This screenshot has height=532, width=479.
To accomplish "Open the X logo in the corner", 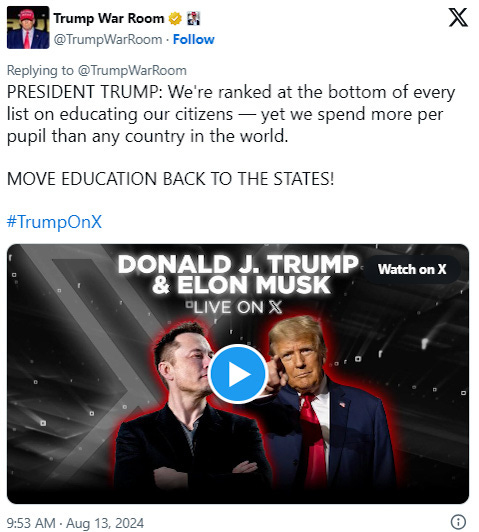I will 458,17.
